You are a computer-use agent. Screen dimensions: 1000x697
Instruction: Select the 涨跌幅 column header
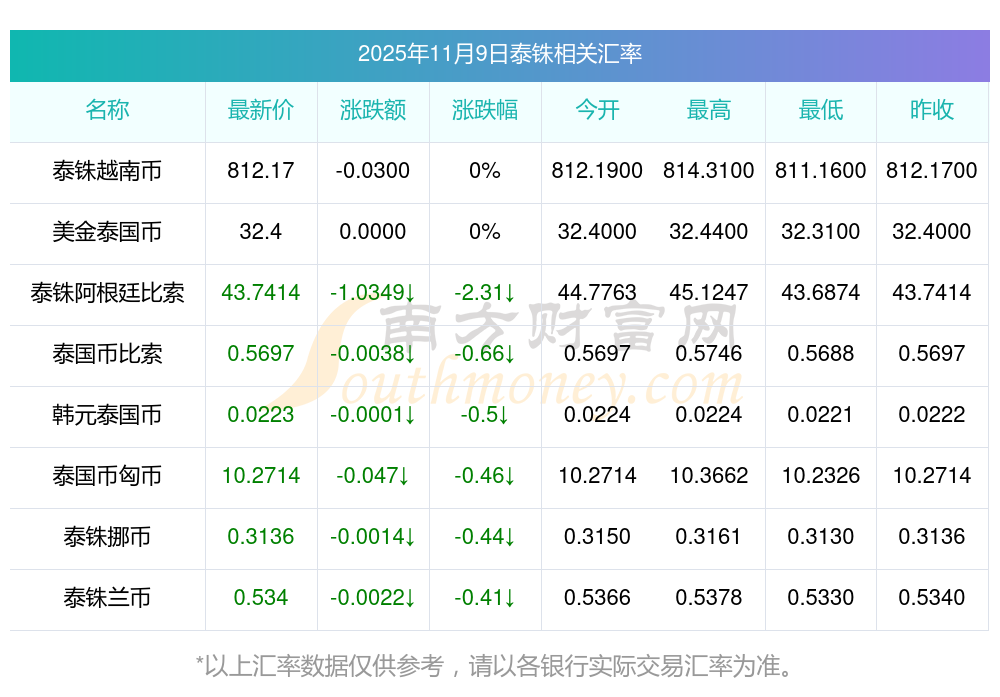pos(485,110)
